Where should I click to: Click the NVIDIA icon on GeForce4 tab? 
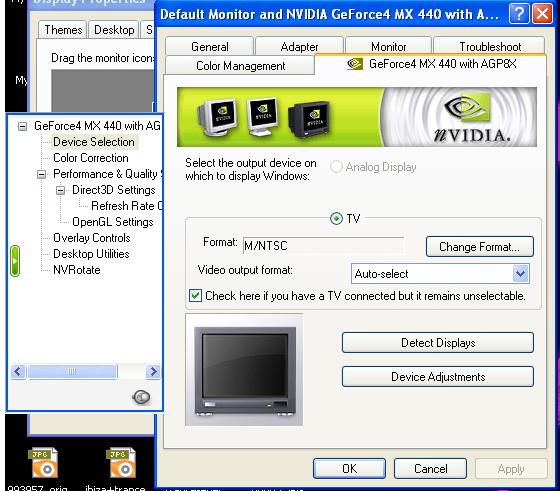[355, 64]
